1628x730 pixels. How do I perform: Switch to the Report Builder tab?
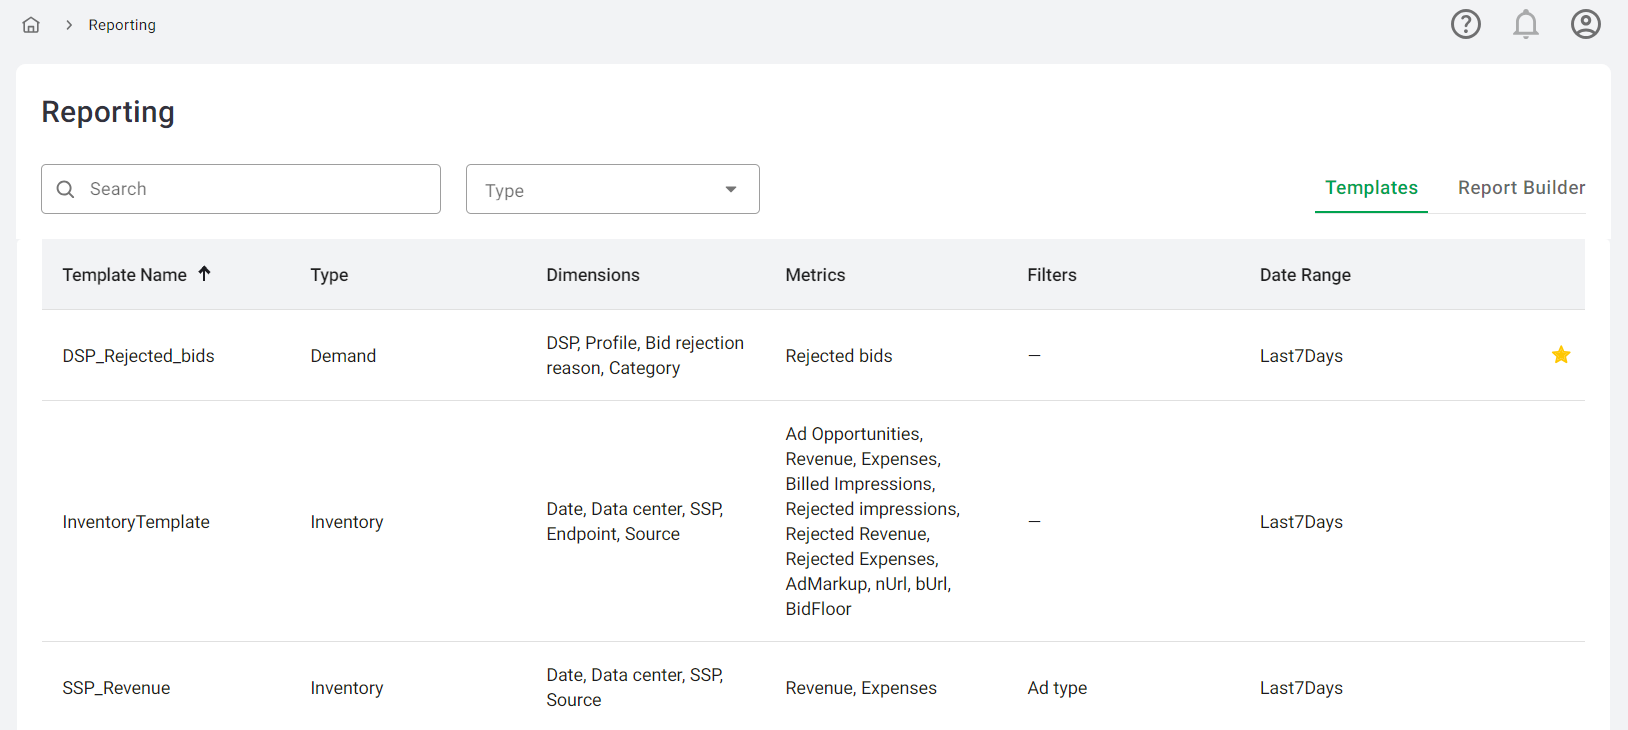pyautogui.click(x=1520, y=188)
